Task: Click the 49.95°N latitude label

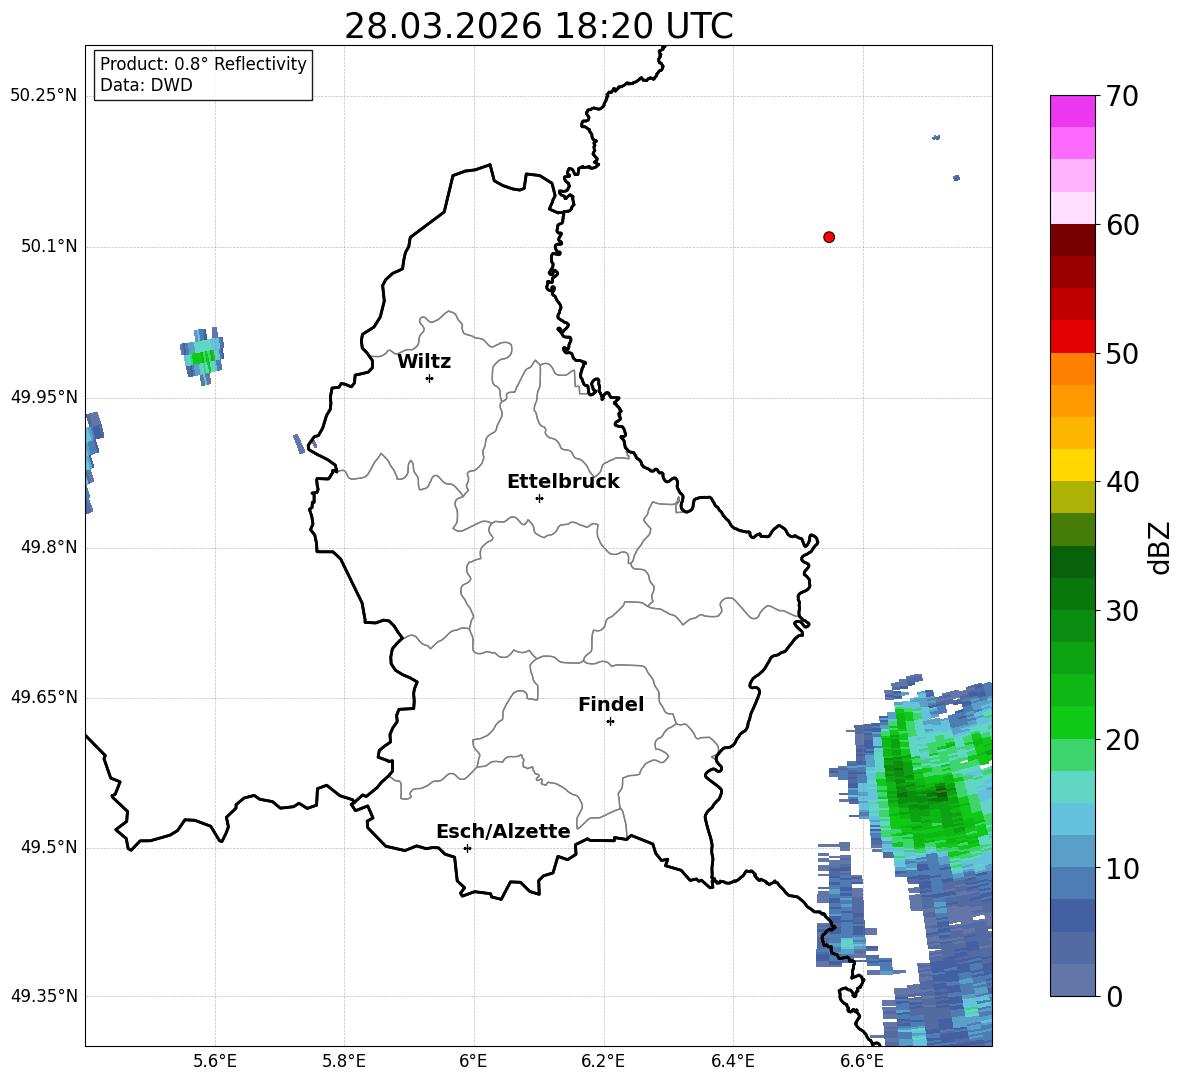Action: coord(44,397)
